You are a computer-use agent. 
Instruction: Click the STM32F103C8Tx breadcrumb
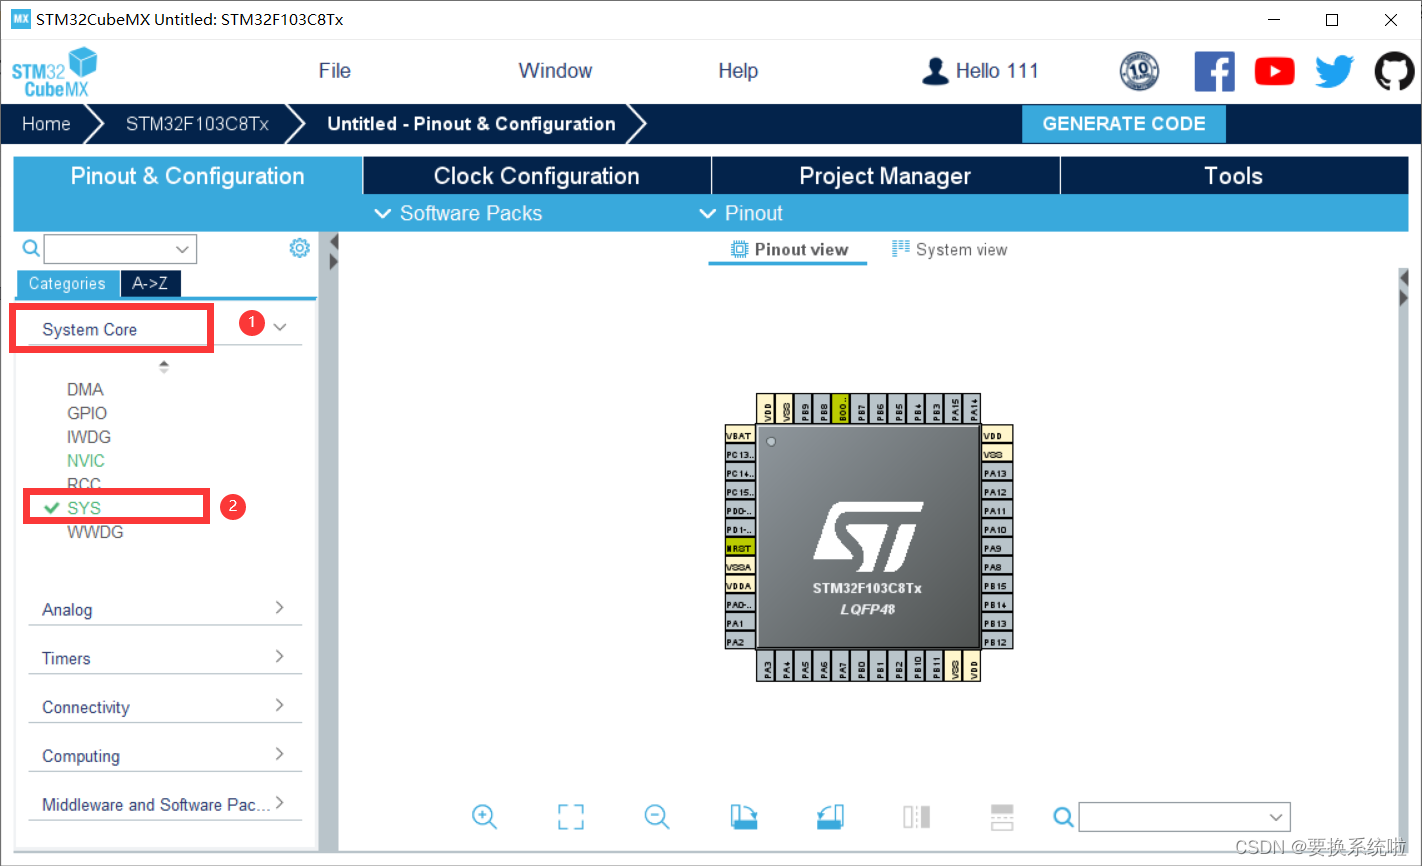pyautogui.click(x=197, y=124)
